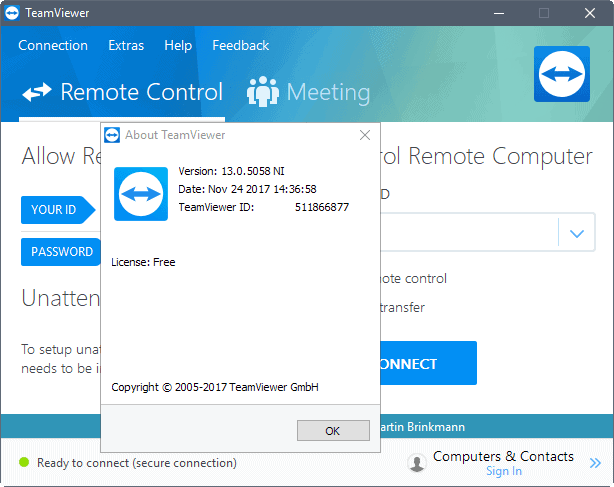Expand Computers & Contacts double chevron
Screen dimensions: 614x487
click(x=595, y=463)
